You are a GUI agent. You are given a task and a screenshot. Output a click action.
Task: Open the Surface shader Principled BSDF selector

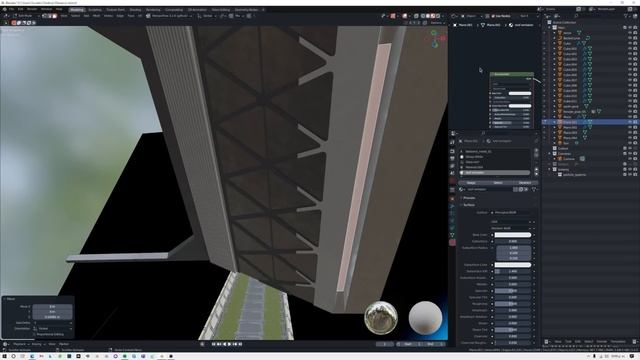point(513,213)
